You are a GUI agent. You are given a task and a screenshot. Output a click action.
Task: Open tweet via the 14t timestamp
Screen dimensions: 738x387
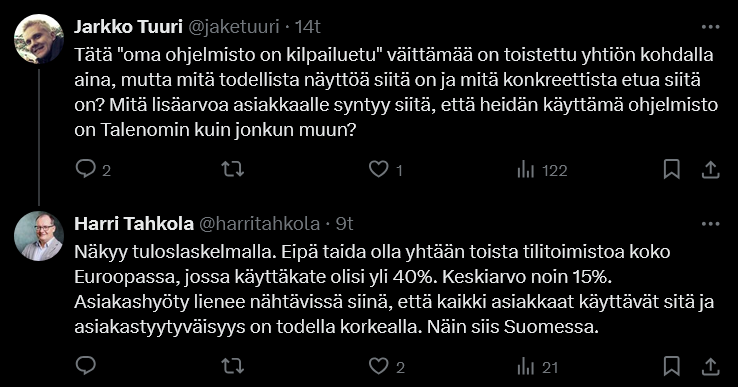tap(308, 27)
